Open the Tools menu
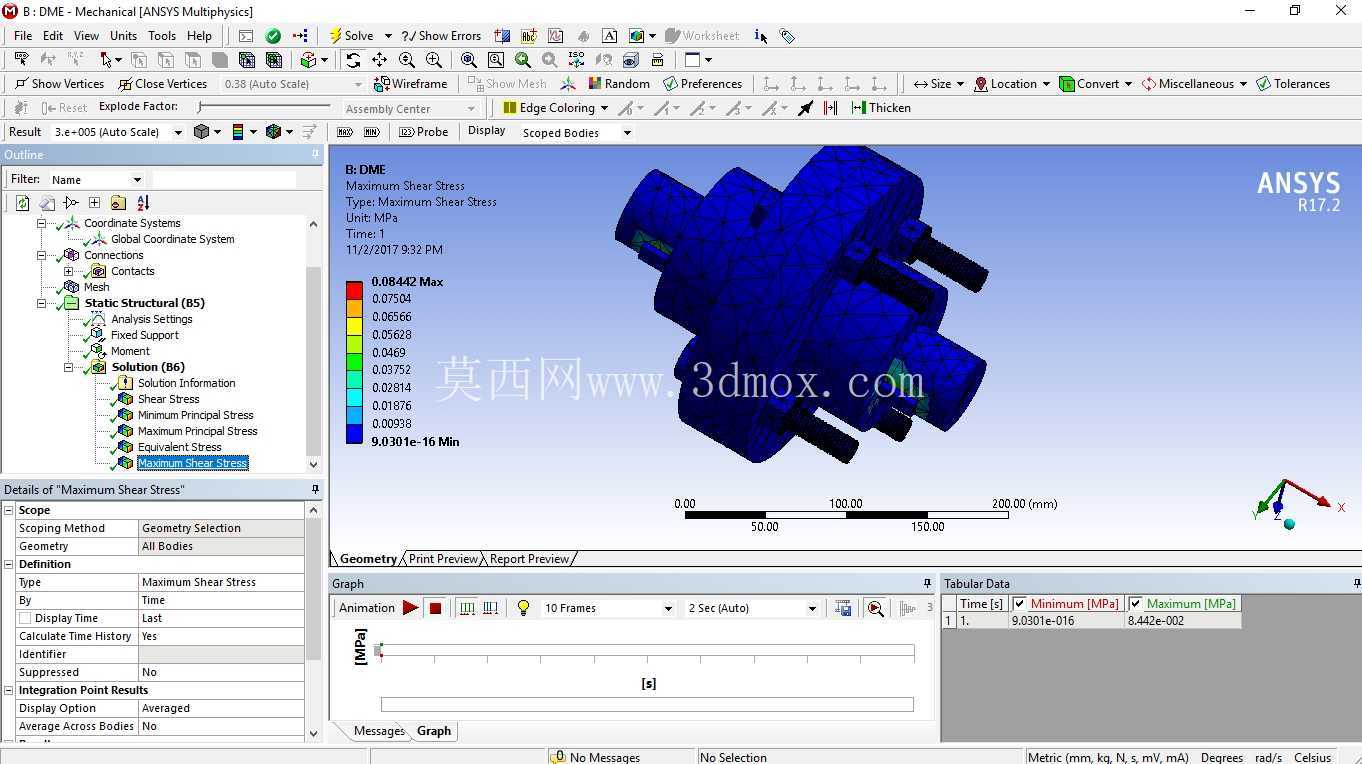The height and width of the screenshot is (764, 1362). click(x=162, y=36)
